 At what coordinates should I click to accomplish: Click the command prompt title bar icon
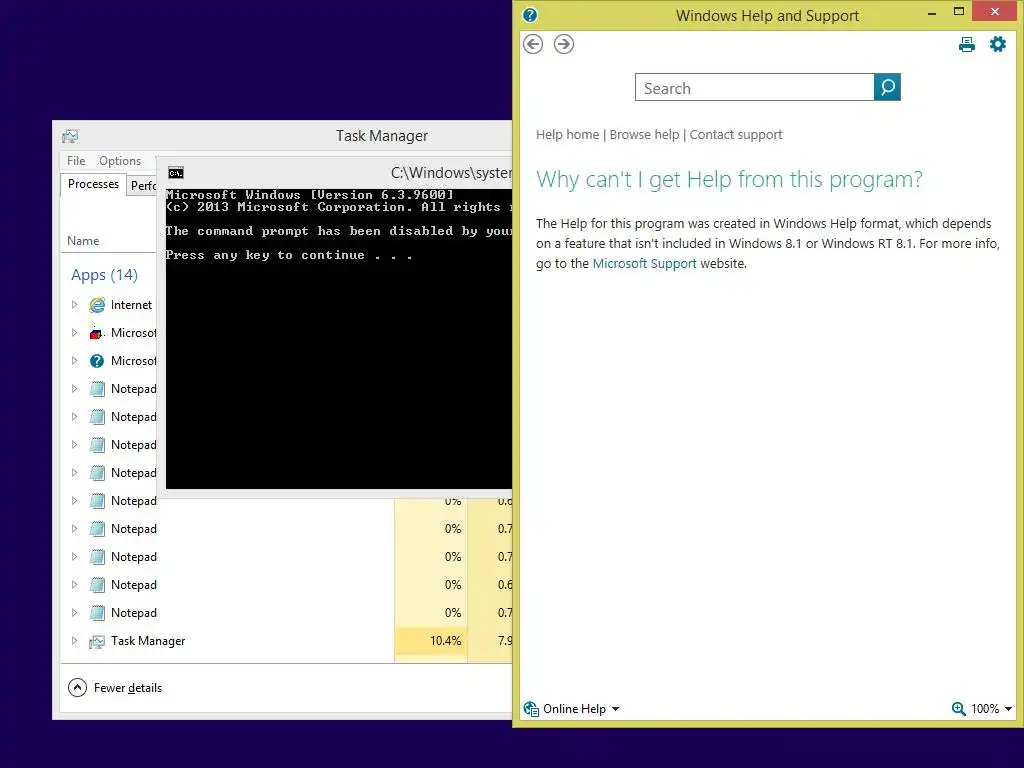176,173
